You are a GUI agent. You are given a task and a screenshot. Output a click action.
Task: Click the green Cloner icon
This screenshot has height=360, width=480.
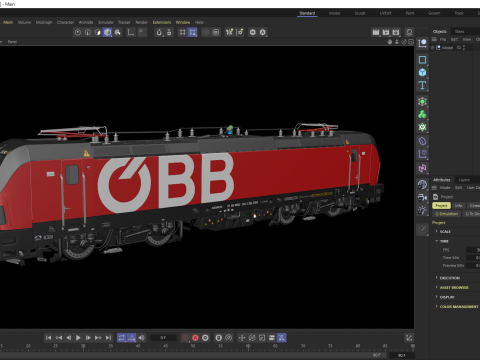coord(422,114)
